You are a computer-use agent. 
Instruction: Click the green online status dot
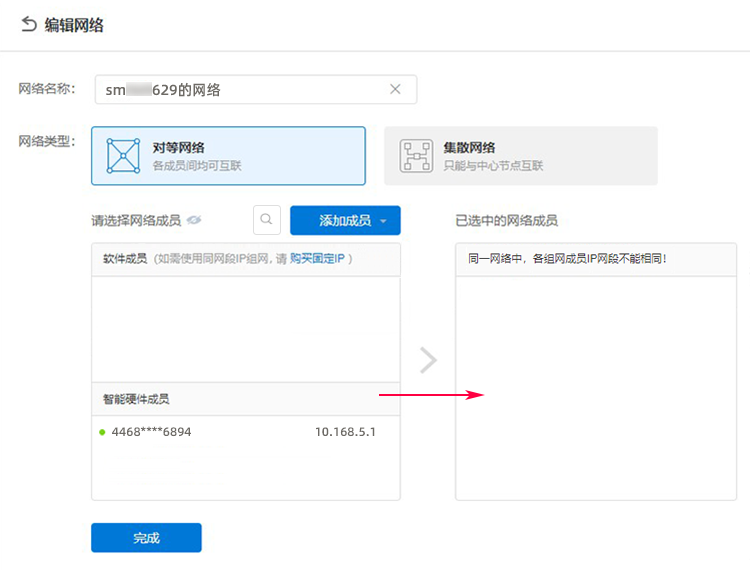[102, 432]
